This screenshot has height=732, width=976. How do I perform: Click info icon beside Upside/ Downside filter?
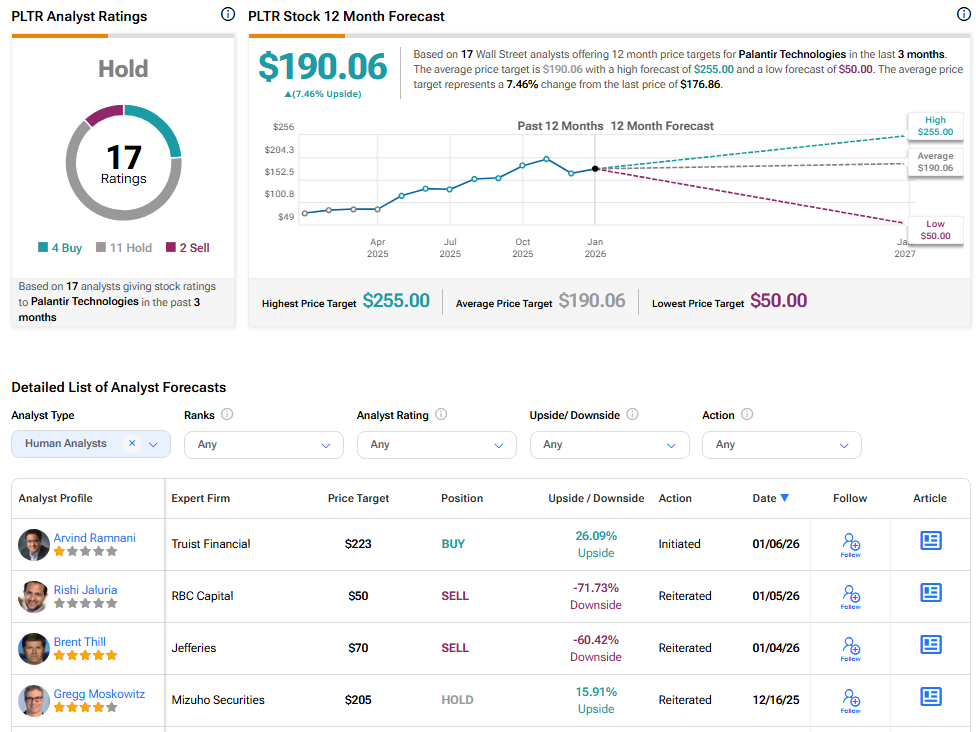click(632, 415)
